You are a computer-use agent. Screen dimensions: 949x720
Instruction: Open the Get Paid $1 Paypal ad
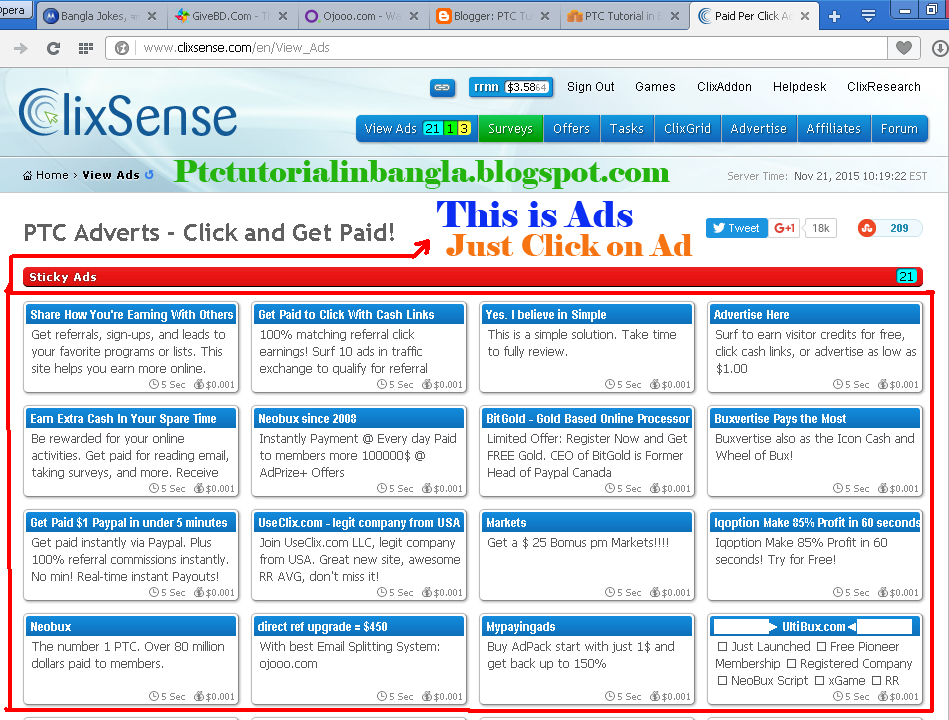pos(131,556)
